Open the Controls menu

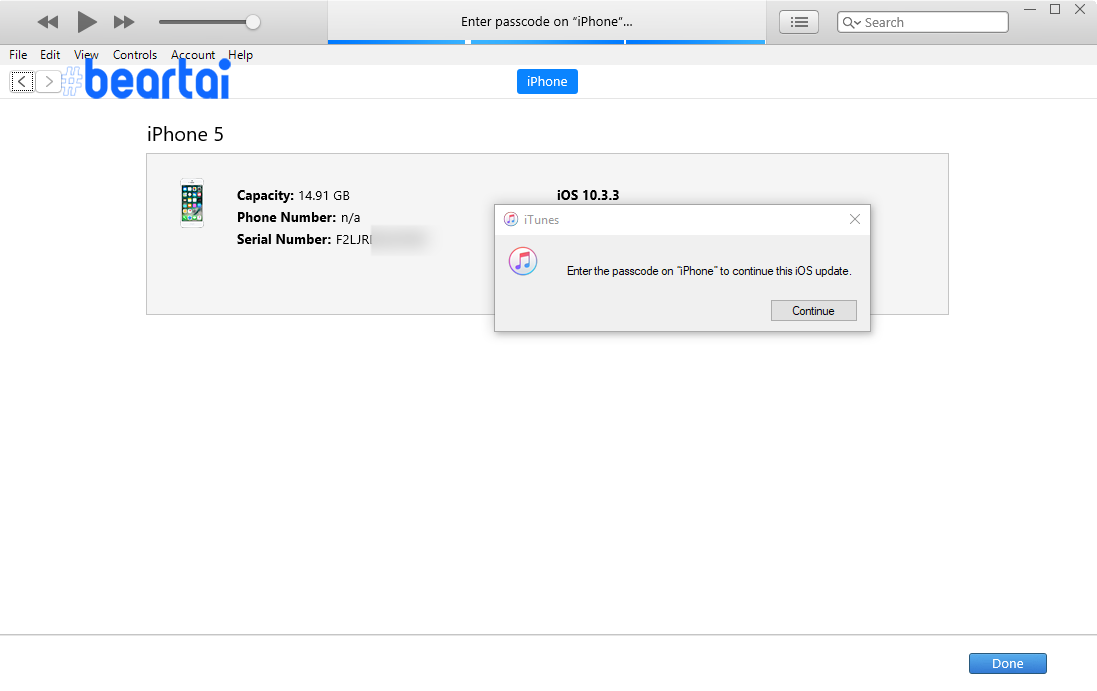(135, 55)
